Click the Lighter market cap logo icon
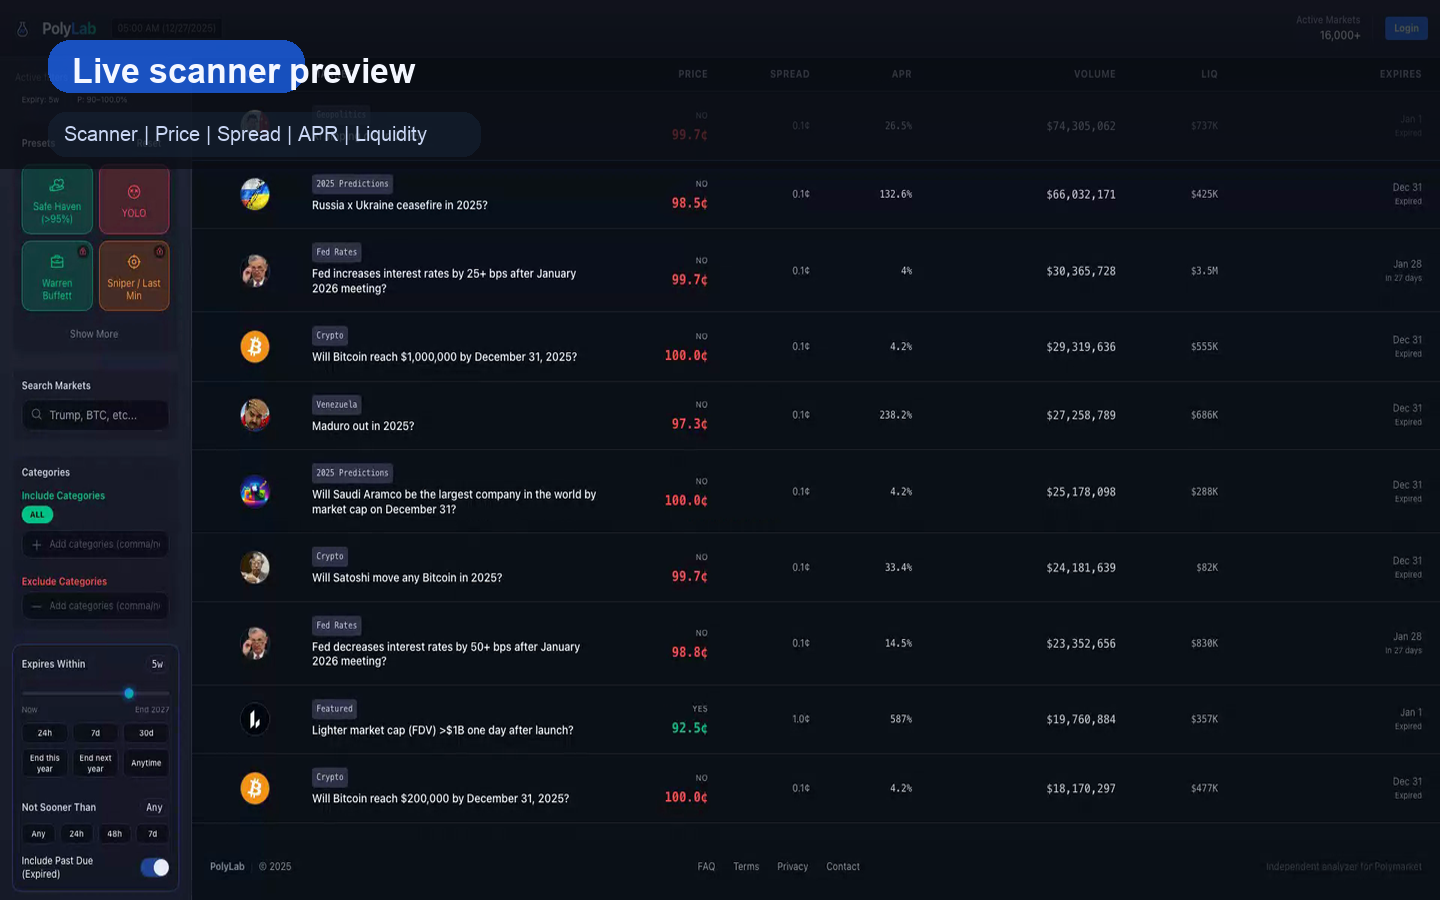This screenshot has height=900, width=1440. (255, 719)
